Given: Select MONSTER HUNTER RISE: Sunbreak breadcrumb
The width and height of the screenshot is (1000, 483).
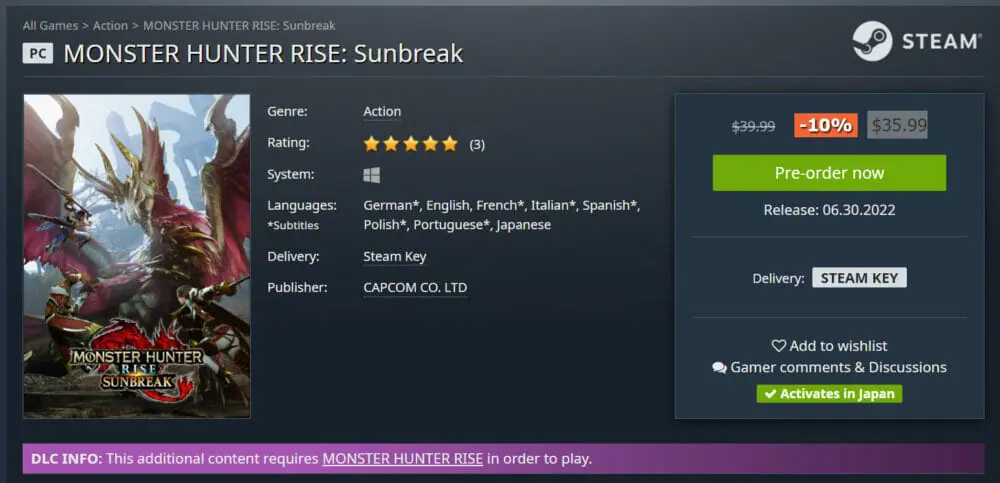Looking at the screenshot, I should tap(239, 25).
